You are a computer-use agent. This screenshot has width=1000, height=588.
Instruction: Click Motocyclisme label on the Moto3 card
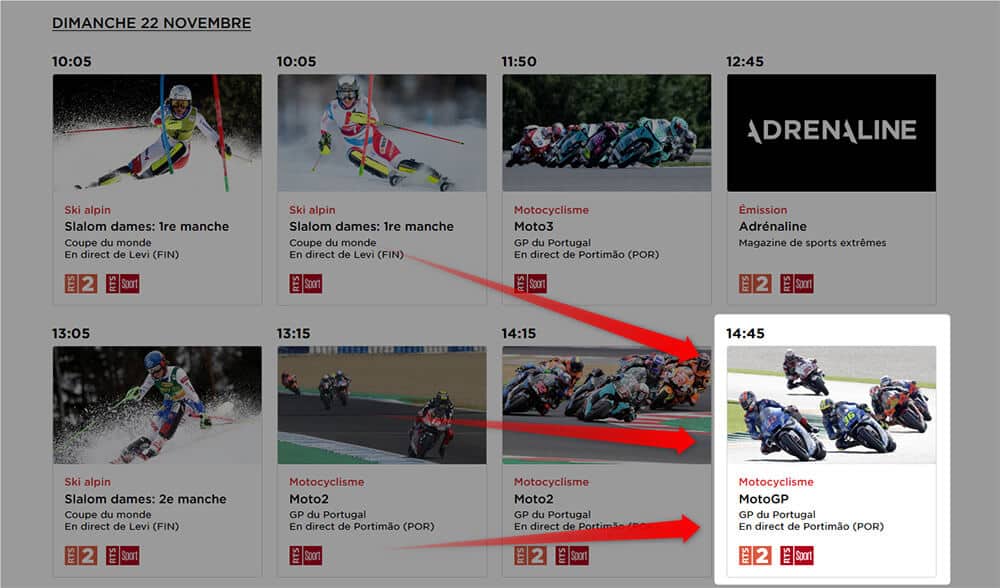click(552, 210)
